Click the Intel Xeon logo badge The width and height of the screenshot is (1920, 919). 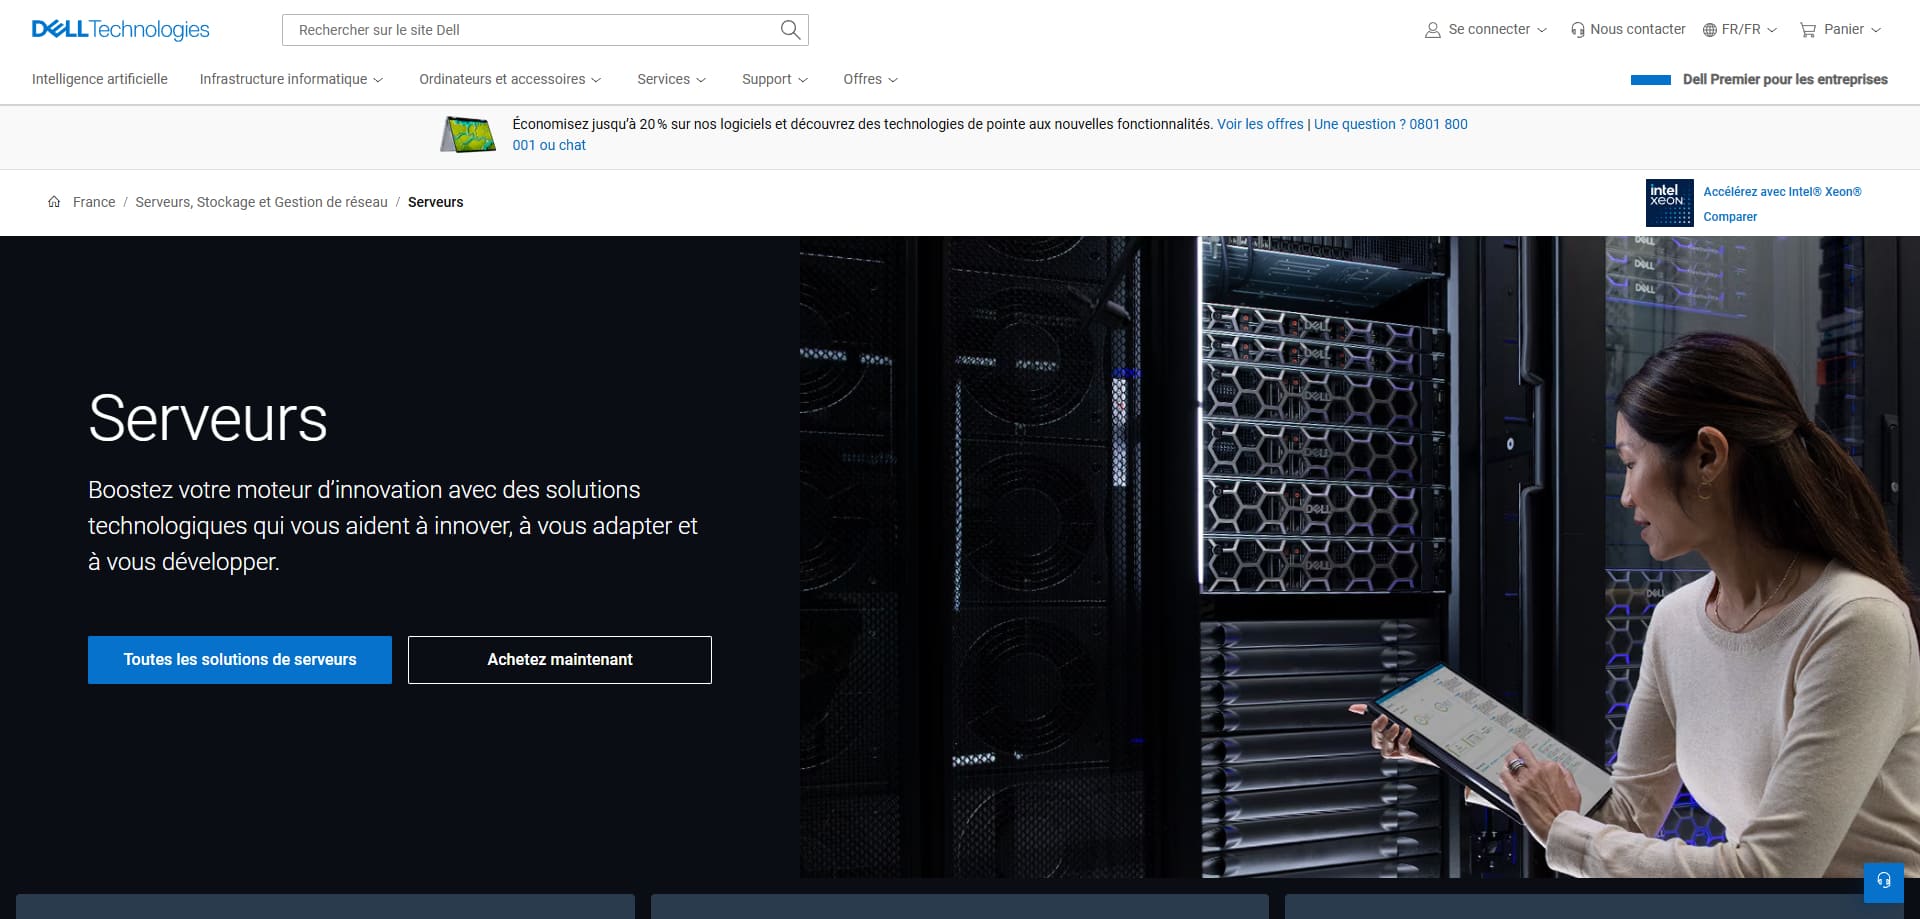point(1669,203)
